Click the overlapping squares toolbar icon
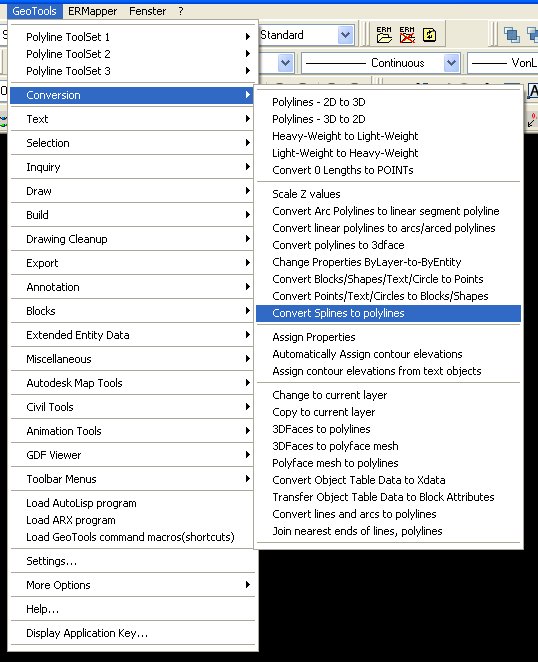 coord(511,35)
